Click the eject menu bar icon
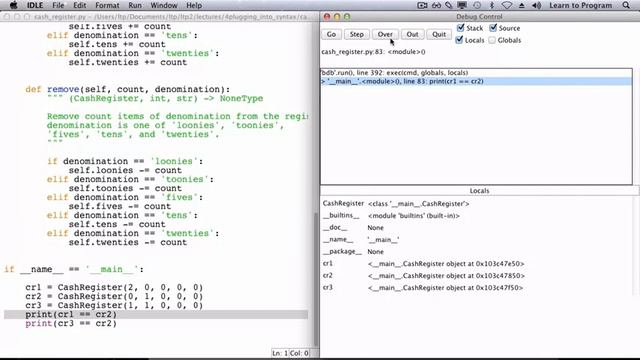 pyautogui.click(x=522, y=5)
